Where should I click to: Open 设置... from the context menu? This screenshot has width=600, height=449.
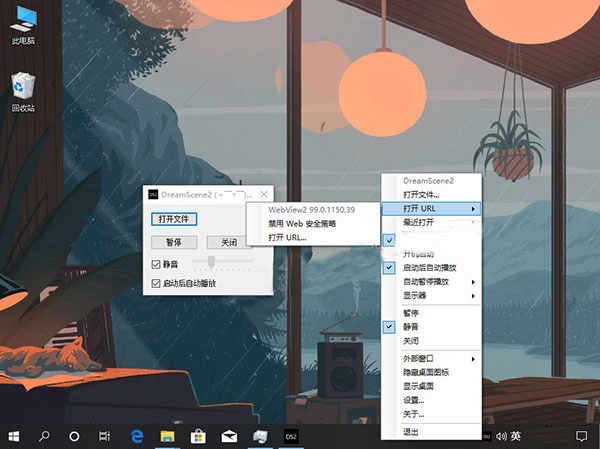(x=431, y=400)
